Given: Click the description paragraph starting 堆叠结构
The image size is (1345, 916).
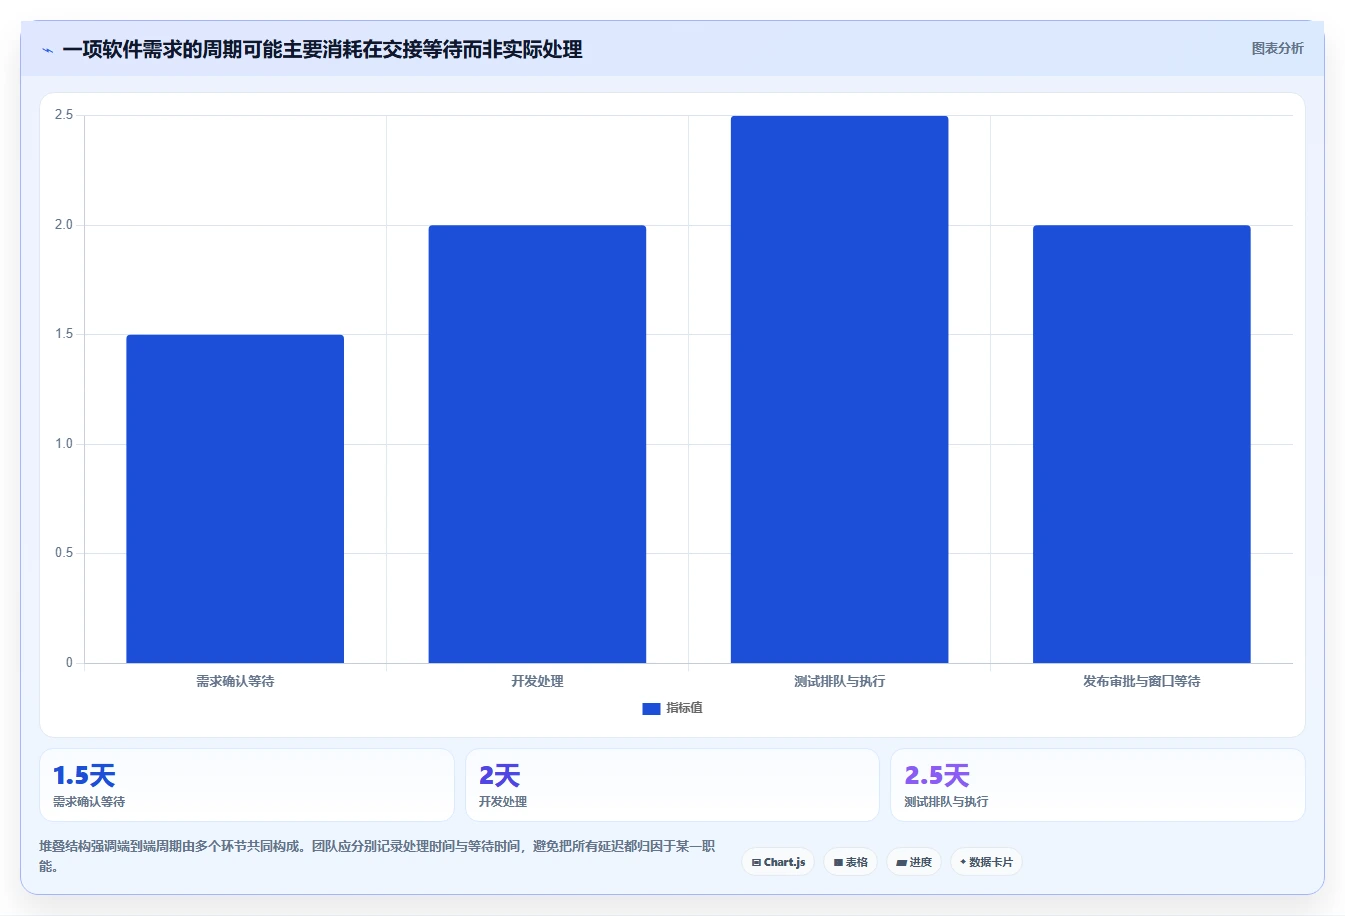Looking at the screenshot, I should [x=377, y=856].
